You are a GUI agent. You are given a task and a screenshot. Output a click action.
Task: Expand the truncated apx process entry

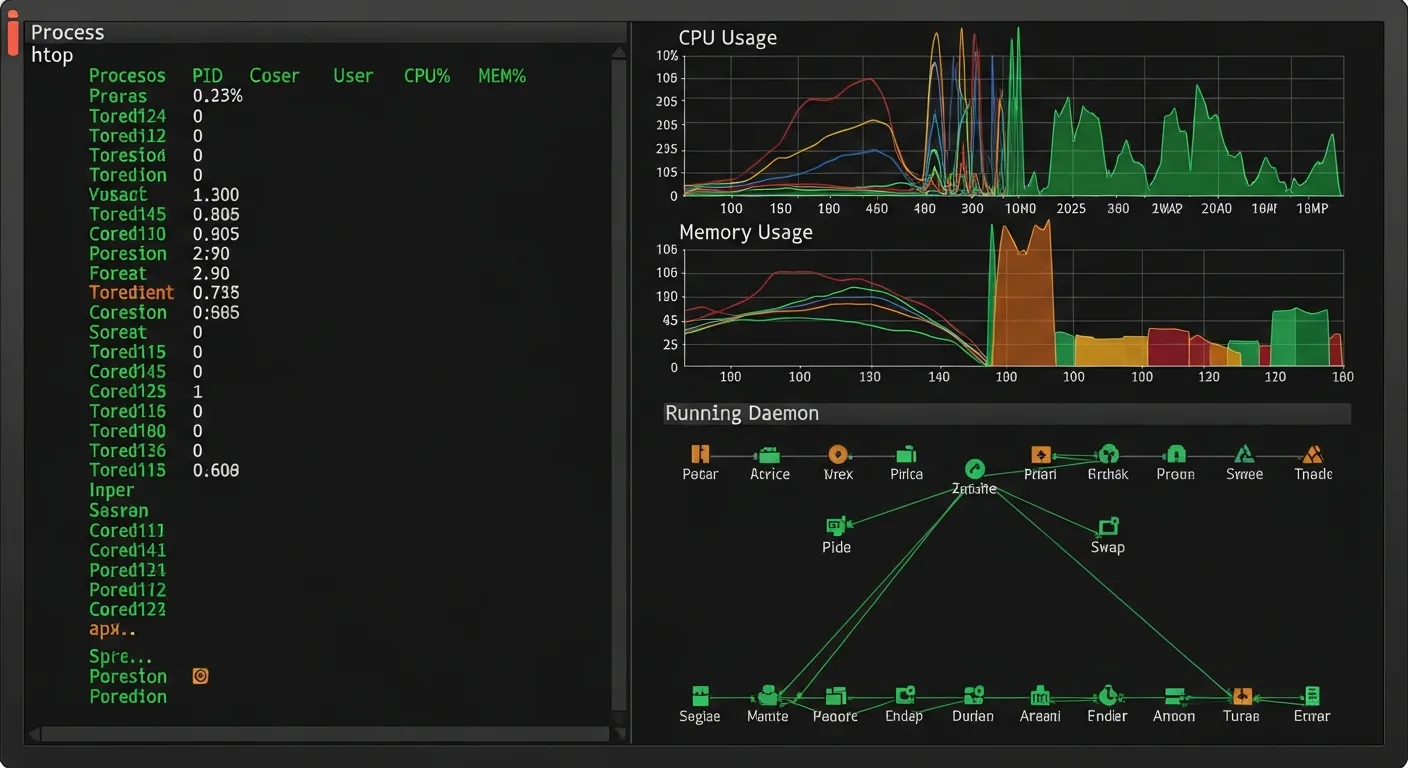pos(110,629)
